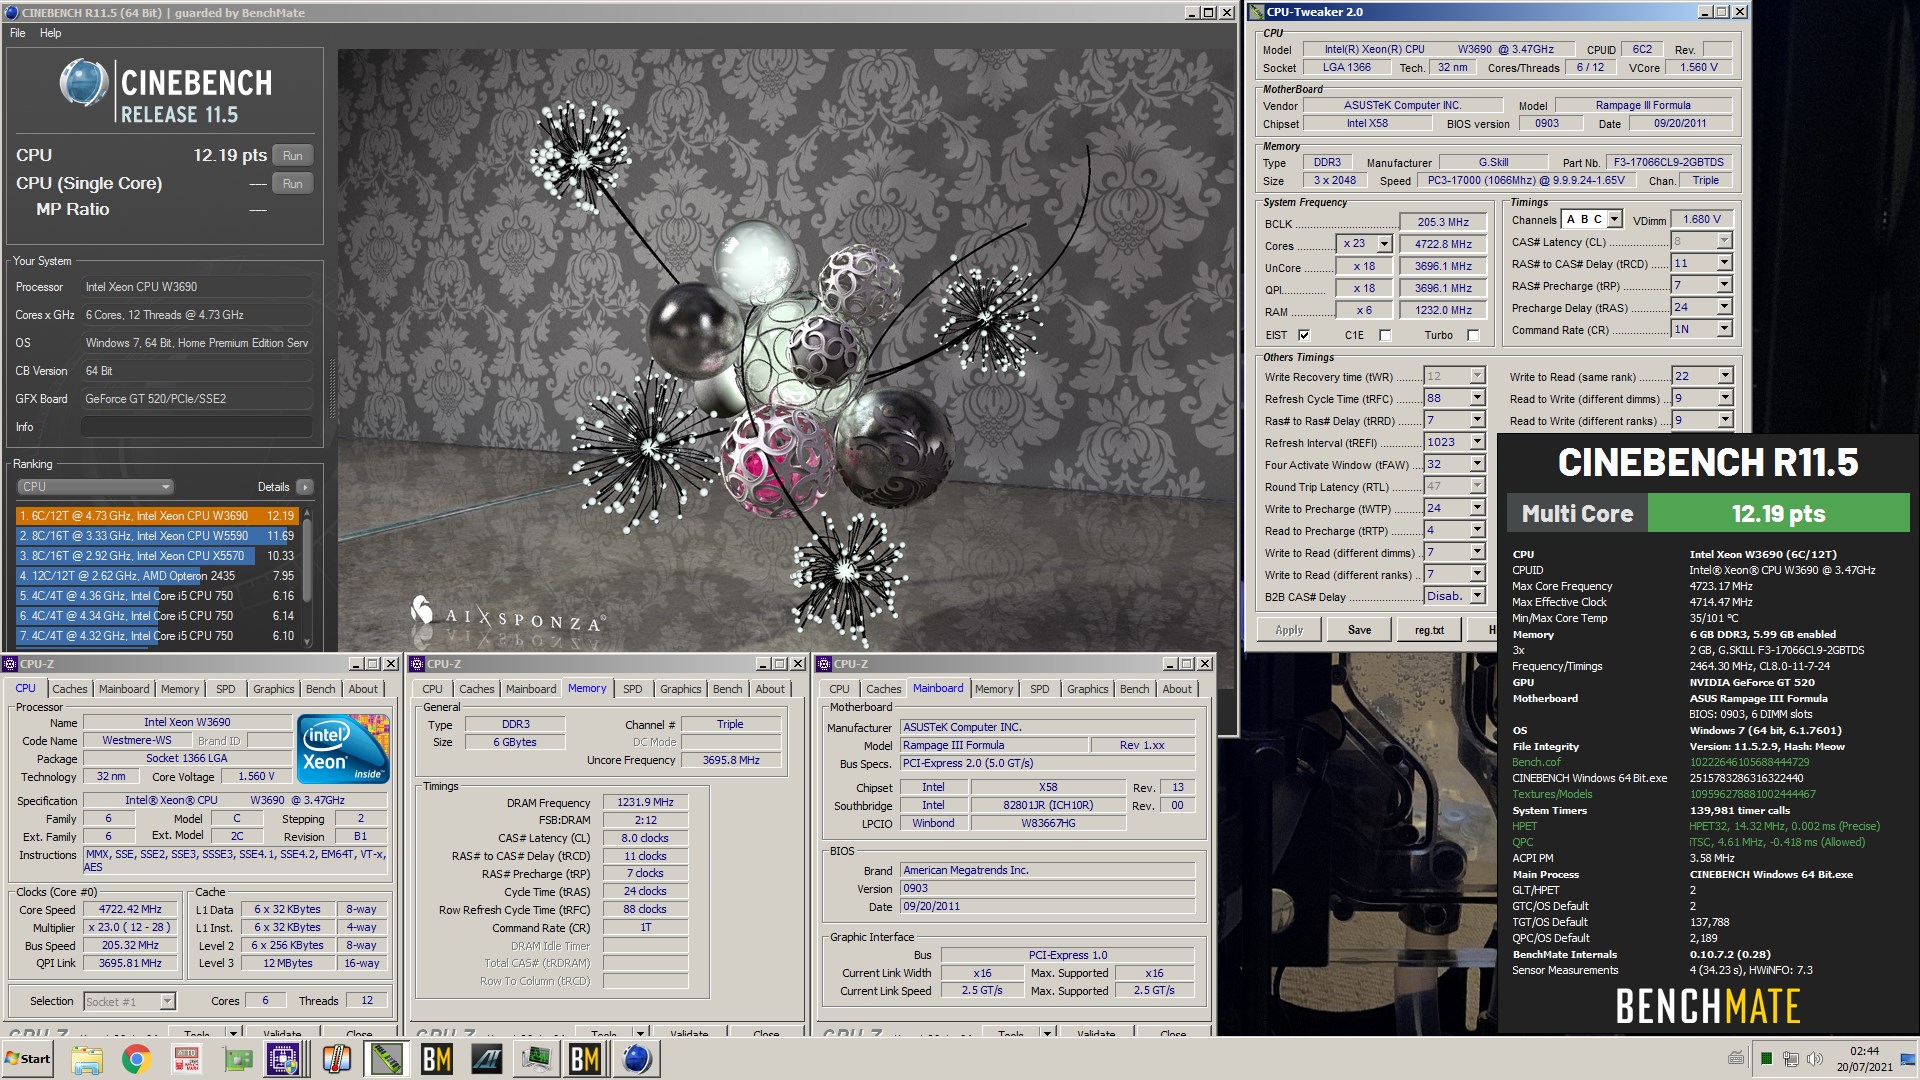Click the Save button in CPU-Tweaker
This screenshot has width=1920, height=1080.
point(1359,630)
